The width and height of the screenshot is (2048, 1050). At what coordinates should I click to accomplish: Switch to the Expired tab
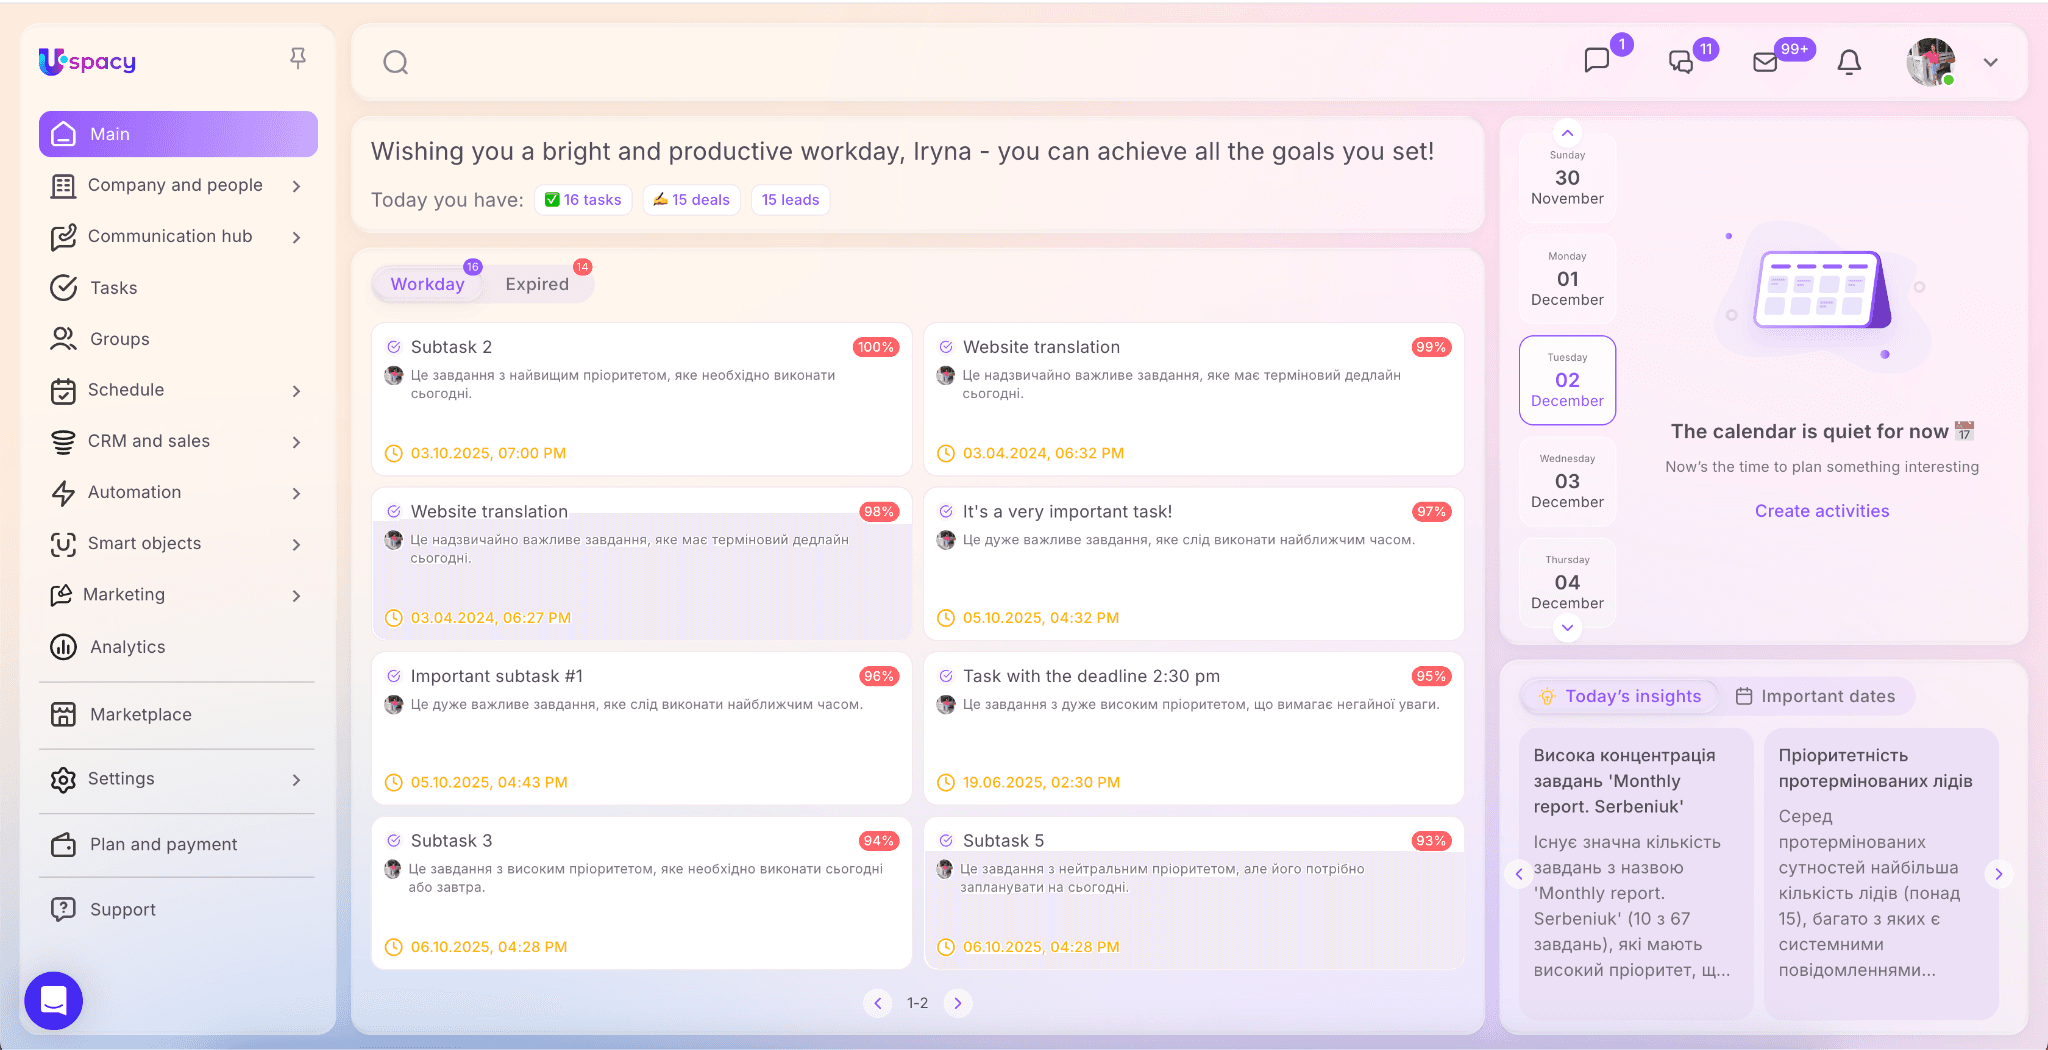click(x=536, y=284)
